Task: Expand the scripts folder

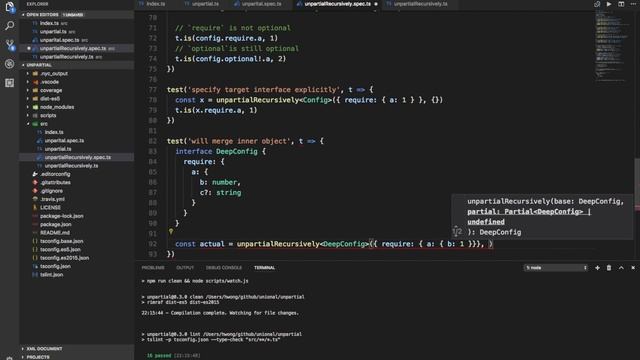Action: (48, 116)
